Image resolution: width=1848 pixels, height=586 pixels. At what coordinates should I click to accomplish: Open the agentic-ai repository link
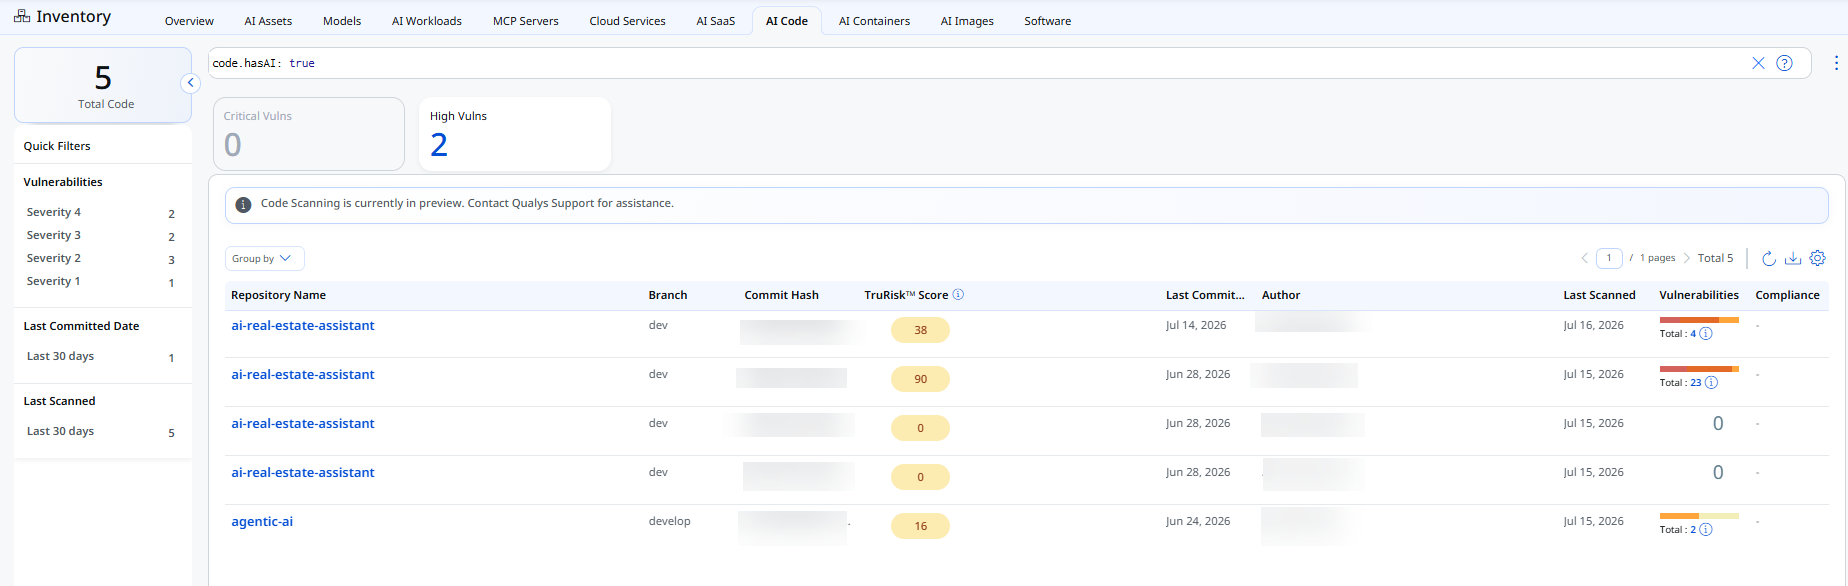pyautogui.click(x=262, y=522)
